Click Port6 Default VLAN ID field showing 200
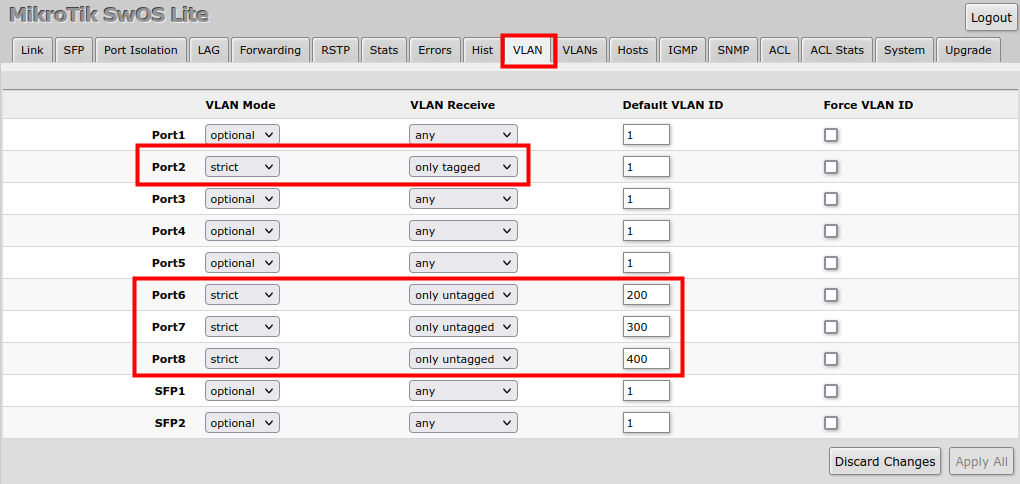This screenshot has height=484, width=1020. coord(646,295)
